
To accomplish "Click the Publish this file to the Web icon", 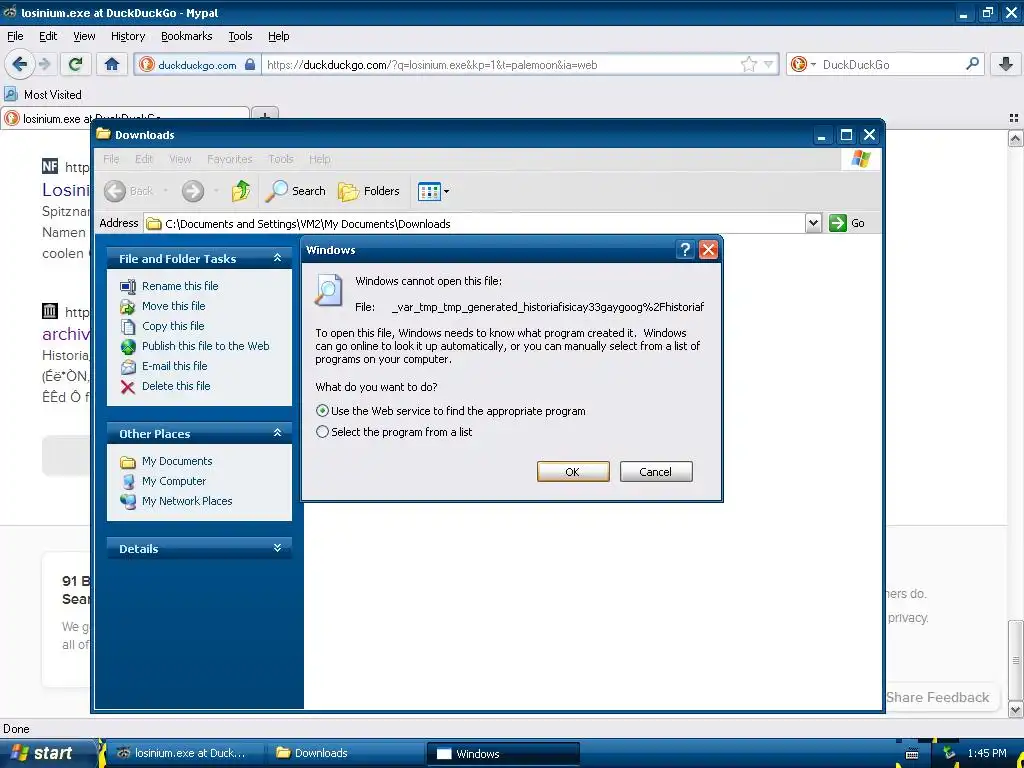I will coord(128,346).
